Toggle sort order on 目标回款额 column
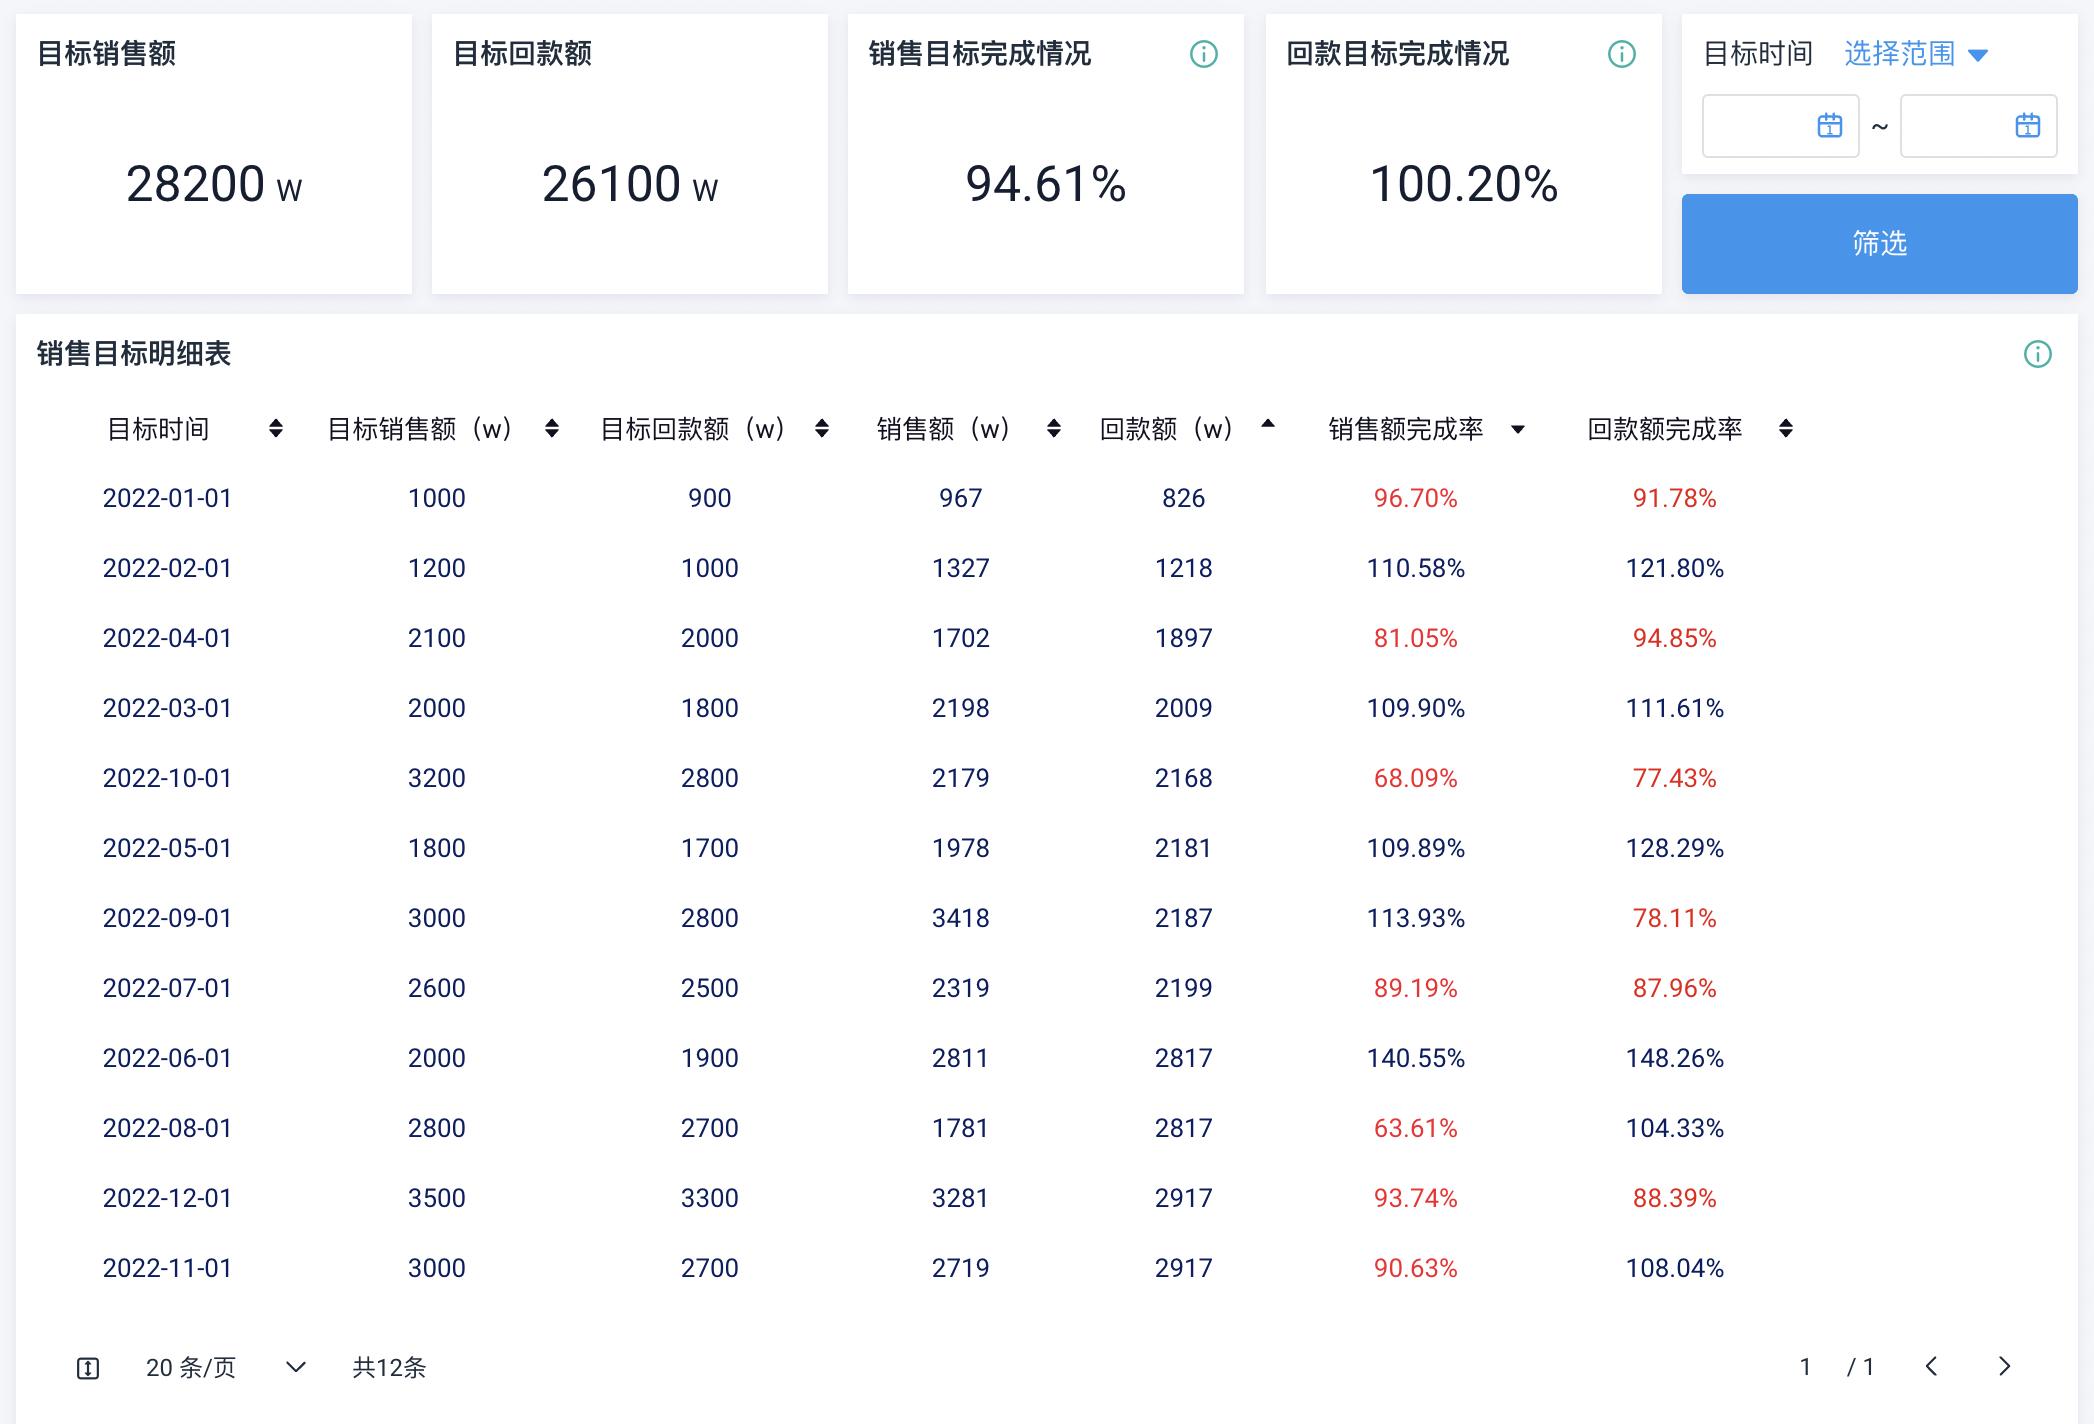This screenshot has height=1424, width=2094. click(x=821, y=429)
